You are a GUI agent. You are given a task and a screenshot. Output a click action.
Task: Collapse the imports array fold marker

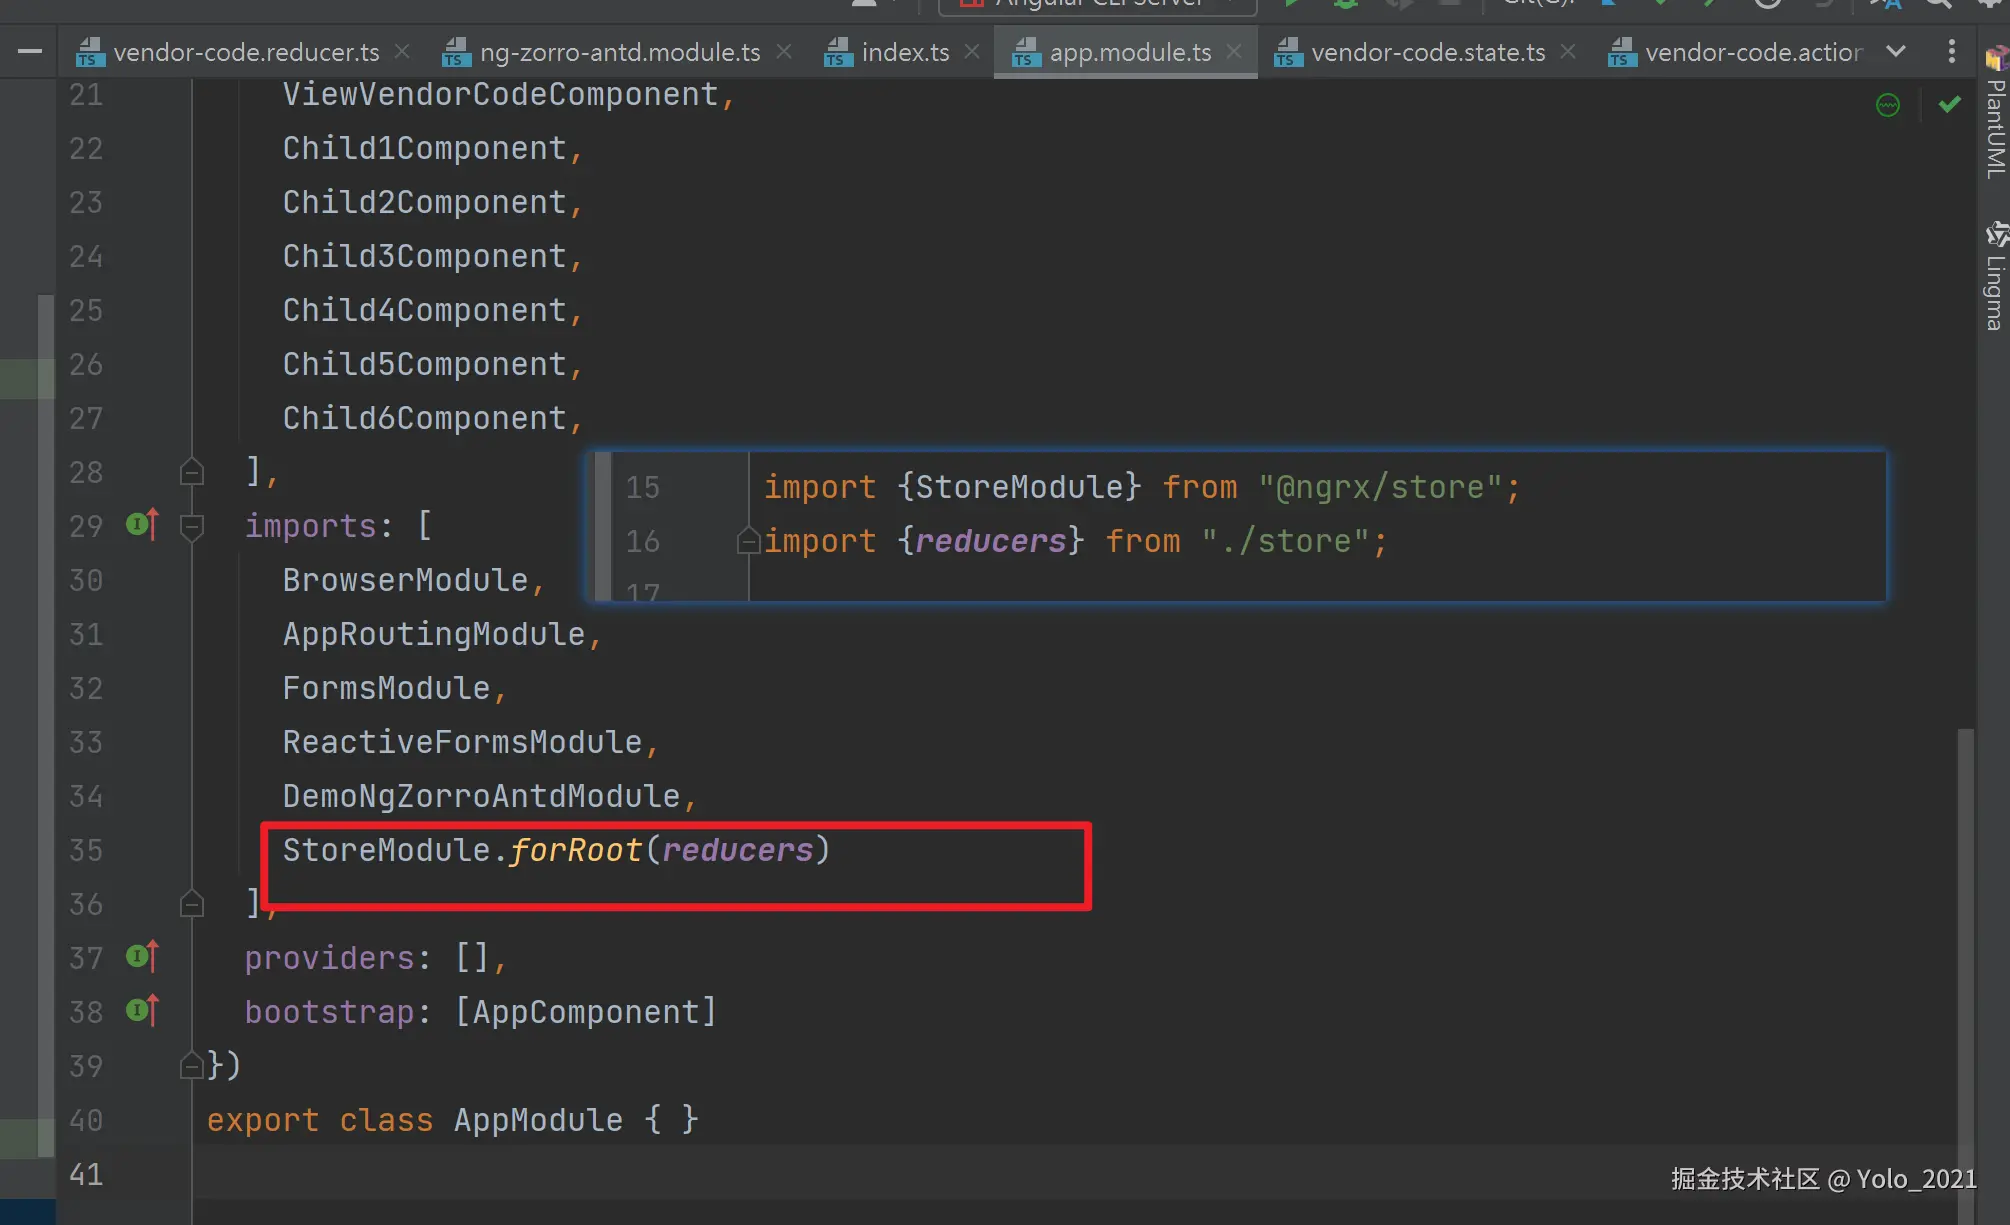(192, 526)
